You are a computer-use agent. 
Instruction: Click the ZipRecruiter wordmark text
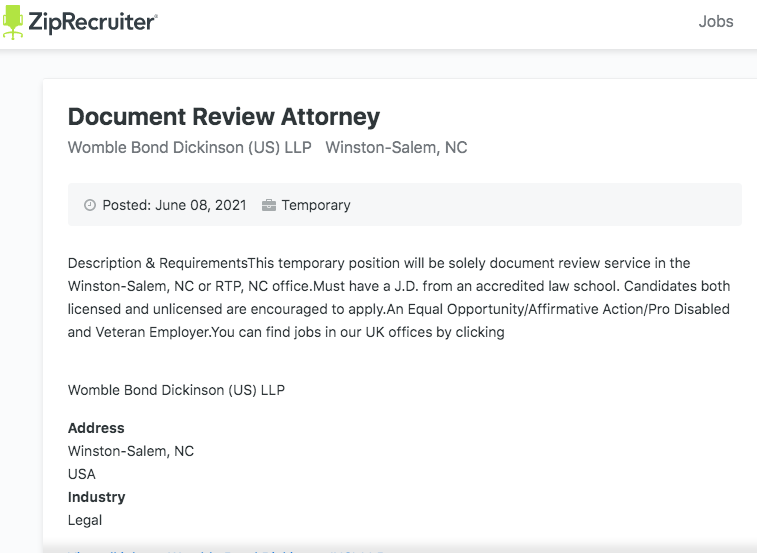pyautogui.click(x=92, y=21)
